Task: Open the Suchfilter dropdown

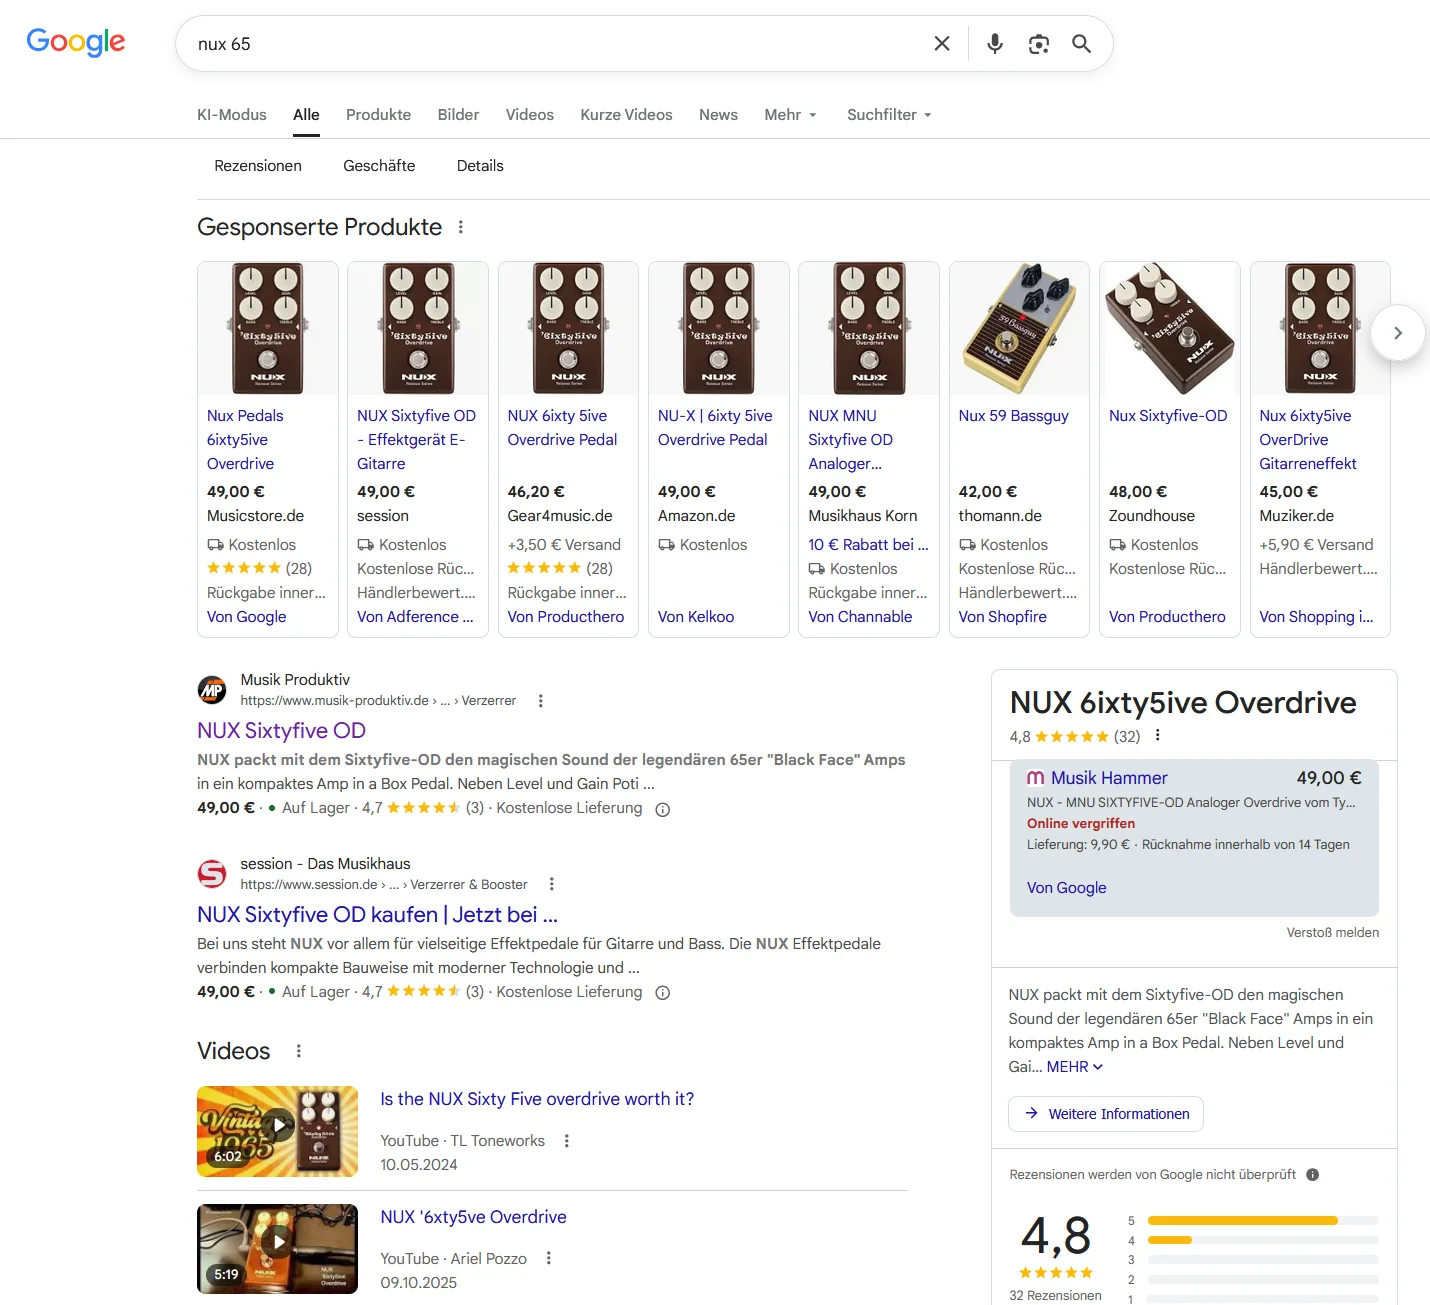Action: 889,115
